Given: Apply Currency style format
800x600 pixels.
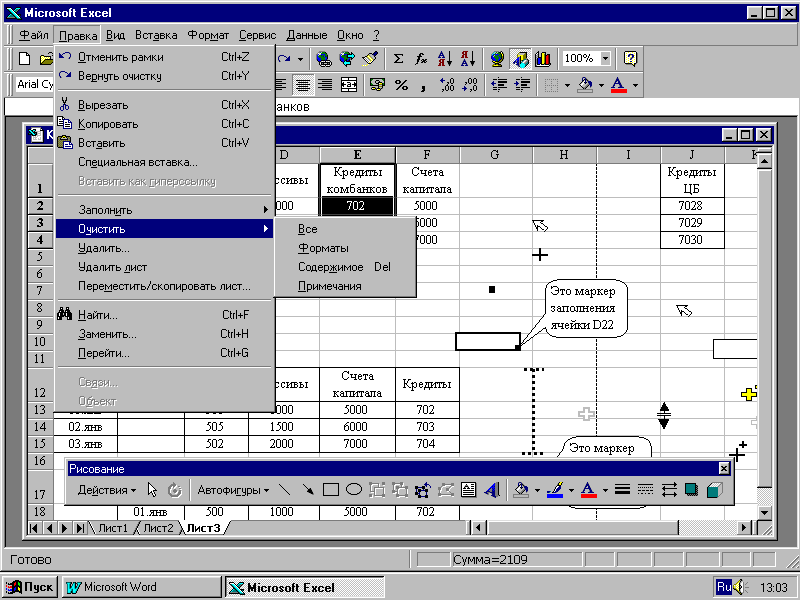Looking at the screenshot, I should pyautogui.click(x=378, y=85).
